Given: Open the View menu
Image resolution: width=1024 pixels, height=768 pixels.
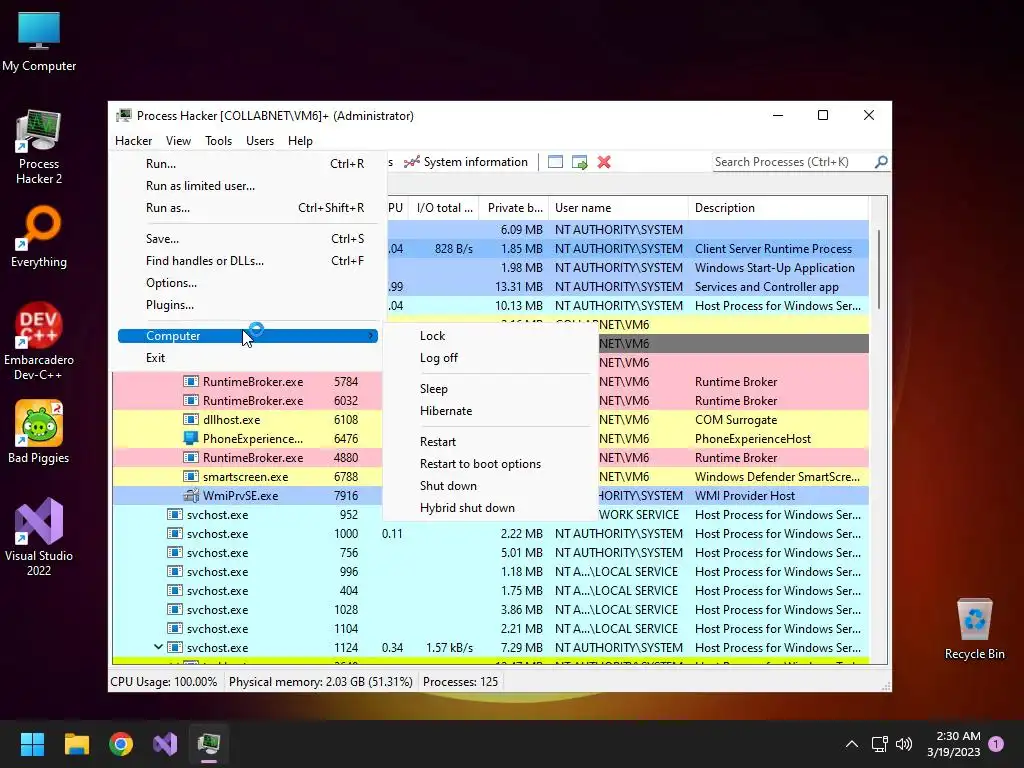Looking at the screenshot, I should pyautogui.click(x=178, y=141).
